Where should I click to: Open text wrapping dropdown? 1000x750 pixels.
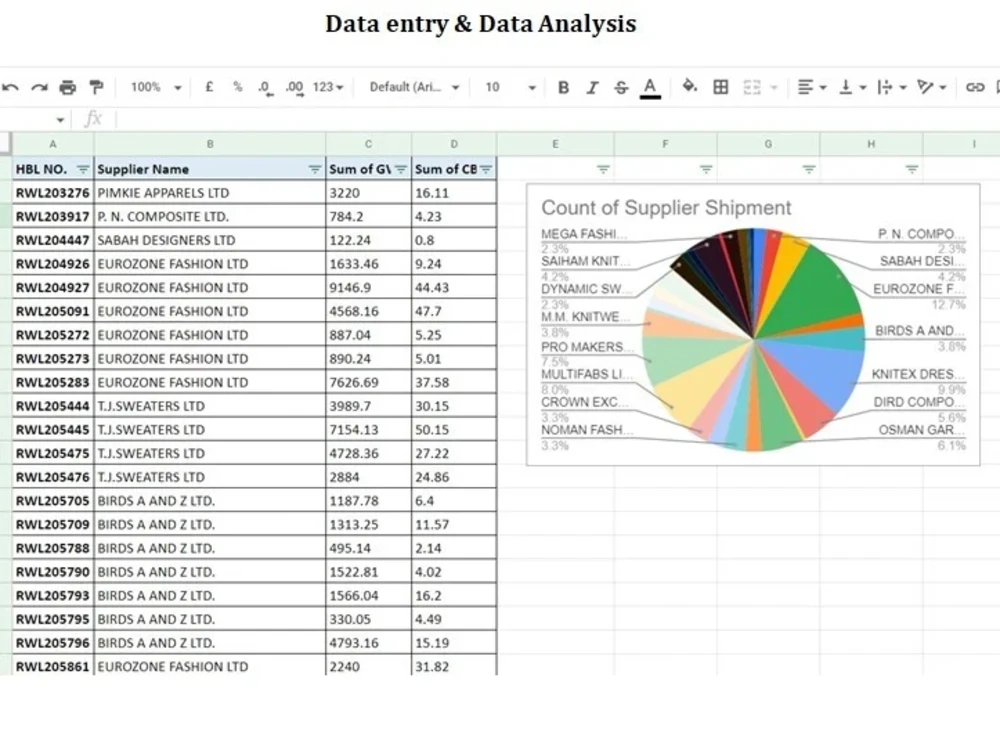click(x=892, y=87)
